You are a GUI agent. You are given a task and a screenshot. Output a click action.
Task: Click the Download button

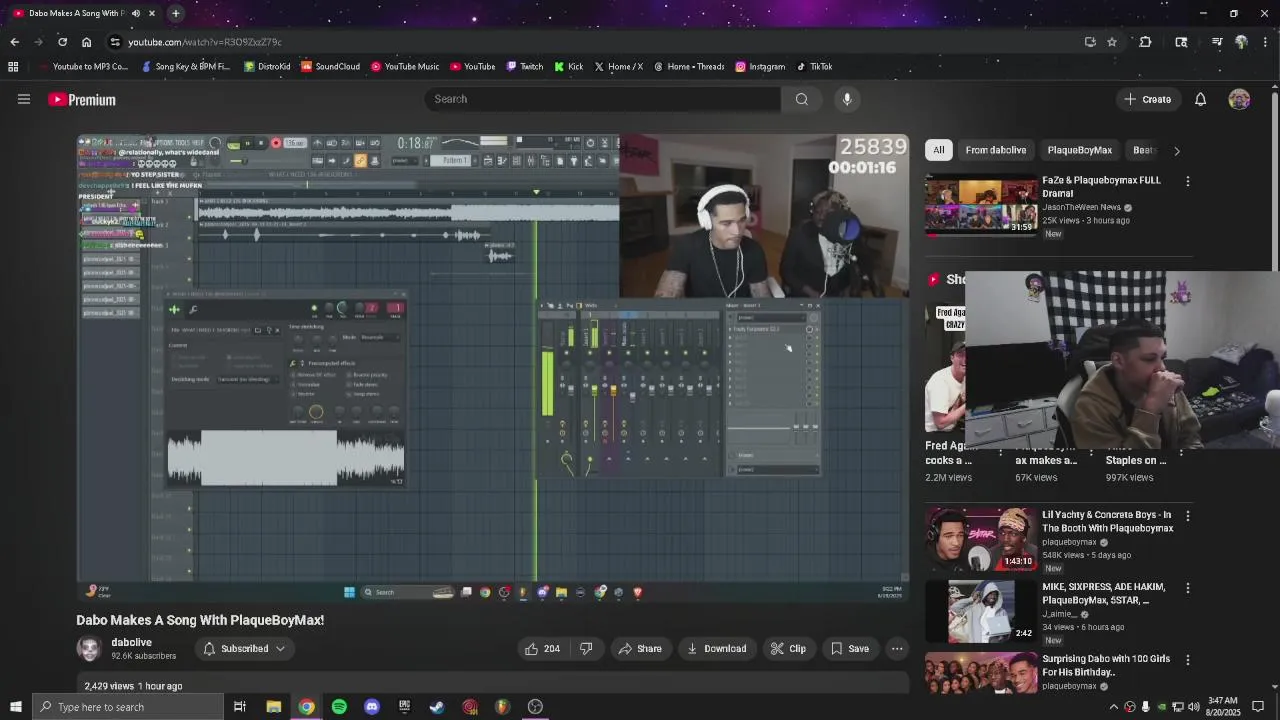point(716,649)
